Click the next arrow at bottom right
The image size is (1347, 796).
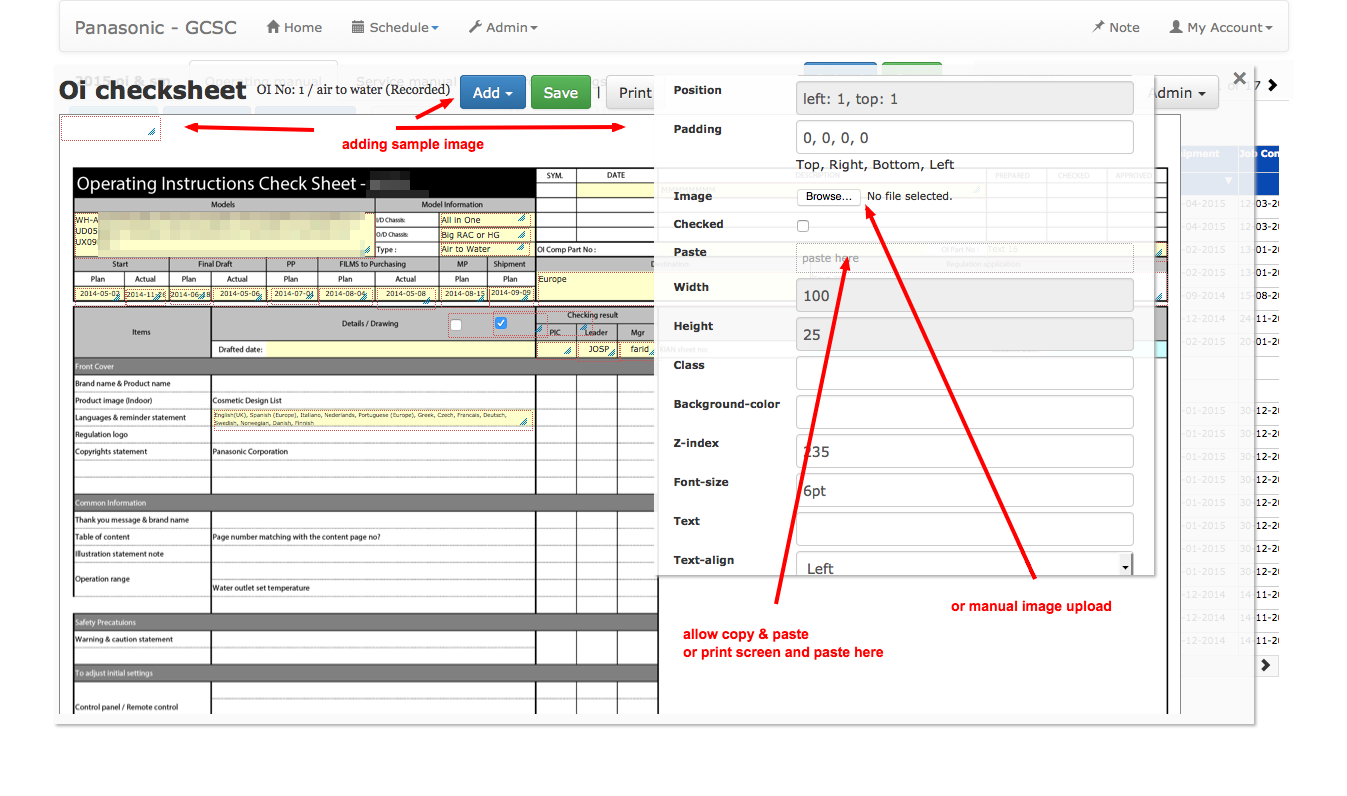(1266, 665)
